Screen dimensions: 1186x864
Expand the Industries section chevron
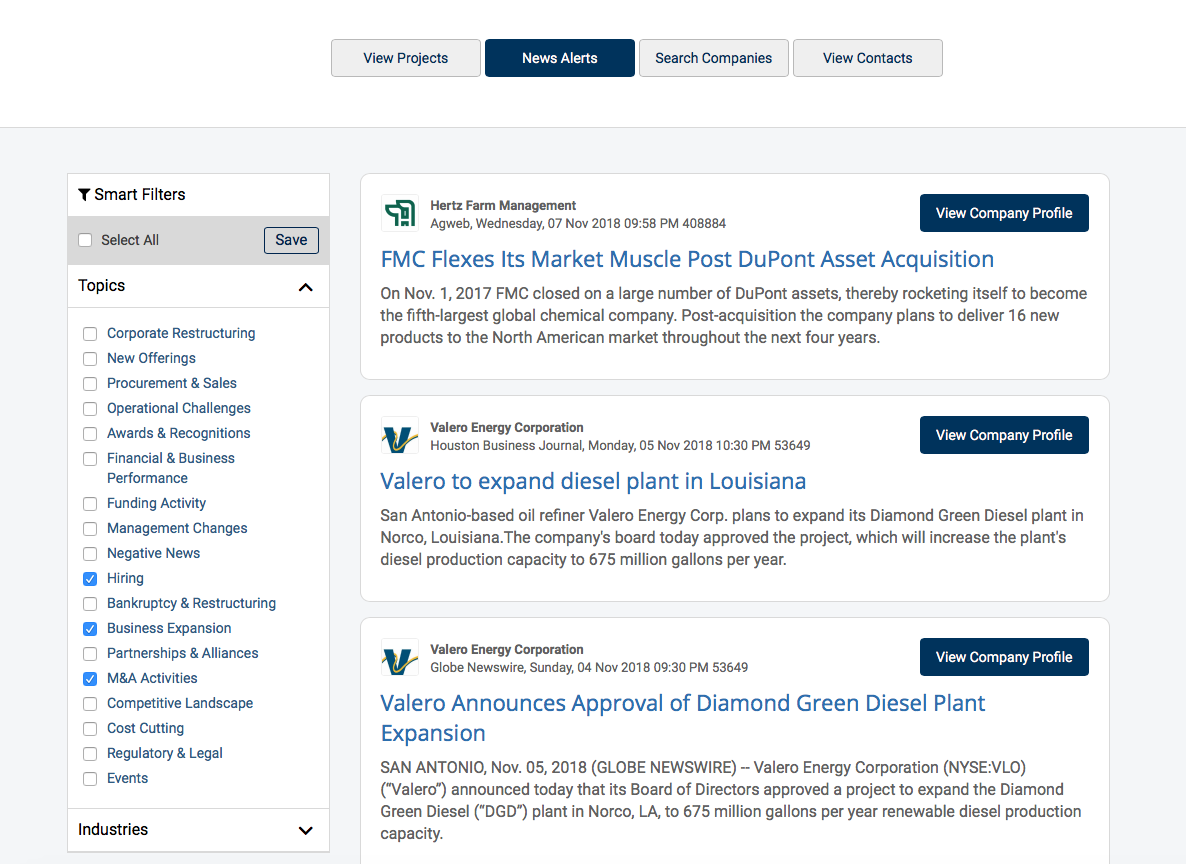pos(306,831)
